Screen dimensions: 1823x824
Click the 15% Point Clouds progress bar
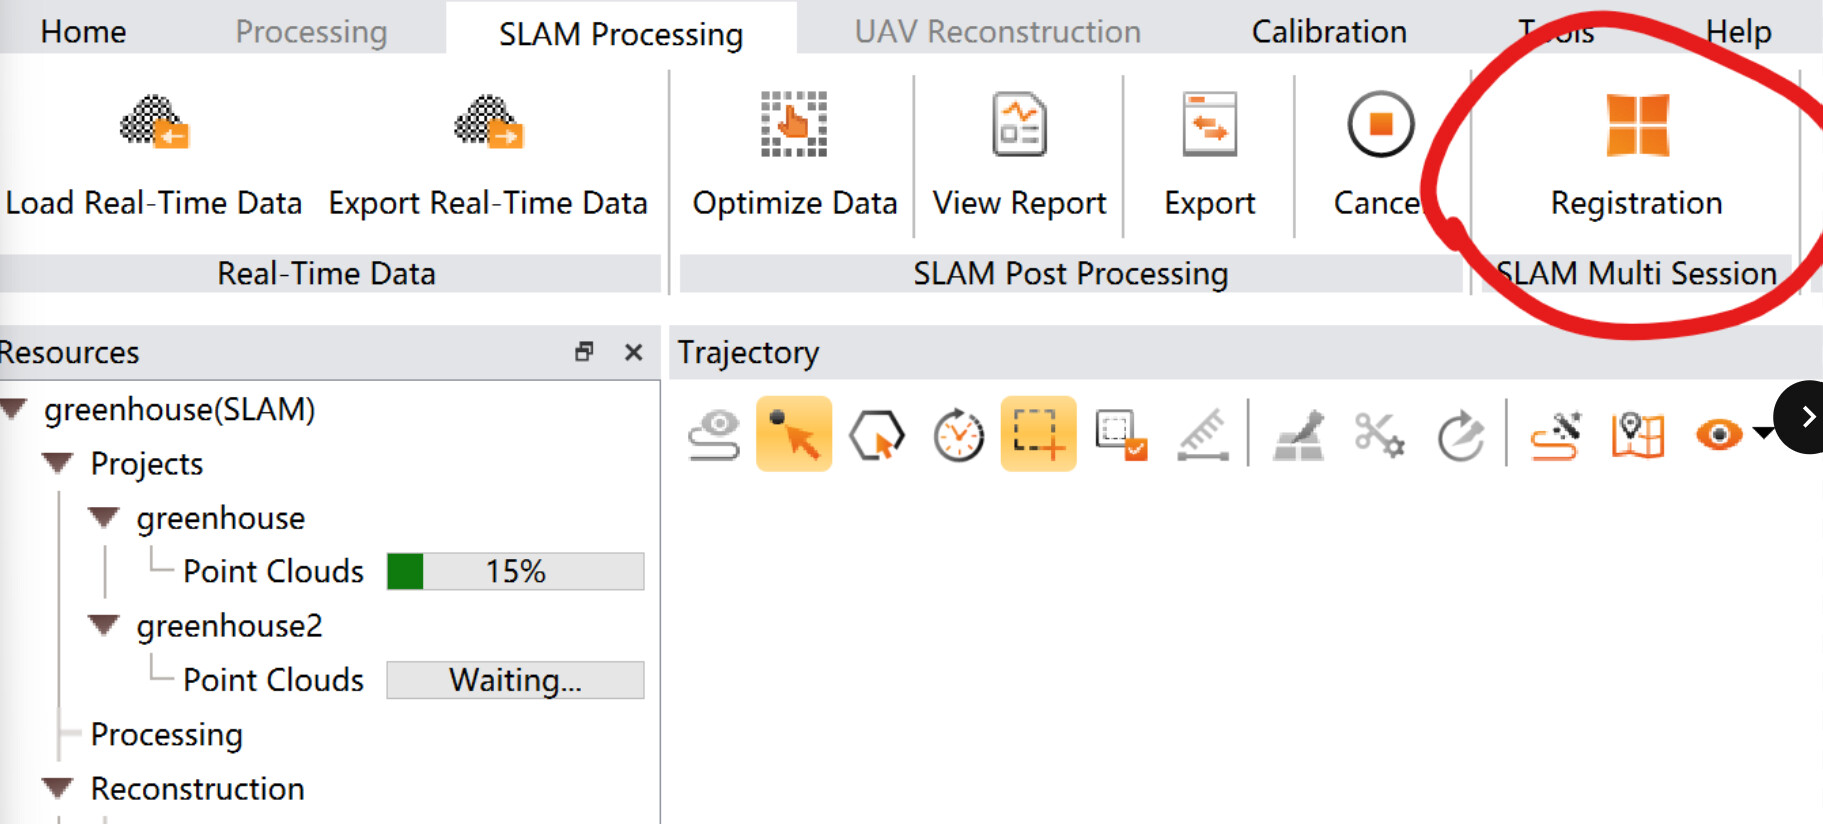(515, 571)
